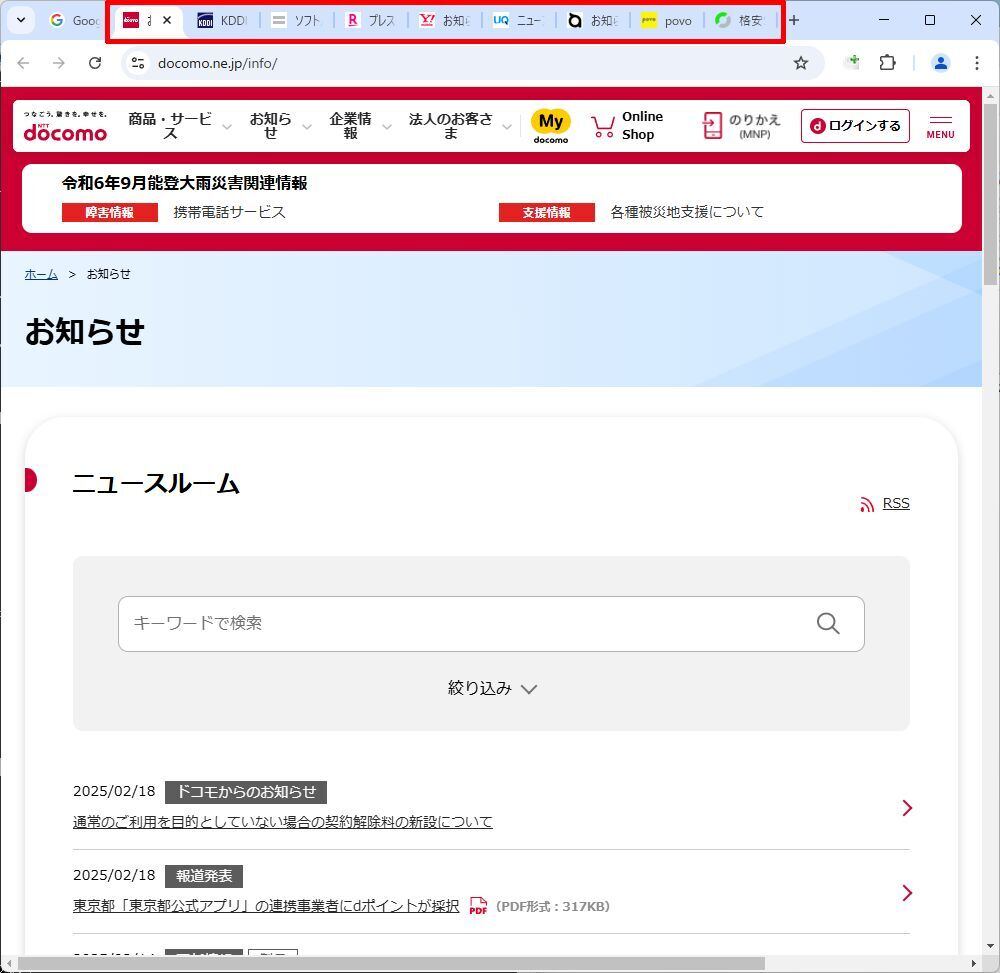Click the ログインする login button

pos(855,126)
